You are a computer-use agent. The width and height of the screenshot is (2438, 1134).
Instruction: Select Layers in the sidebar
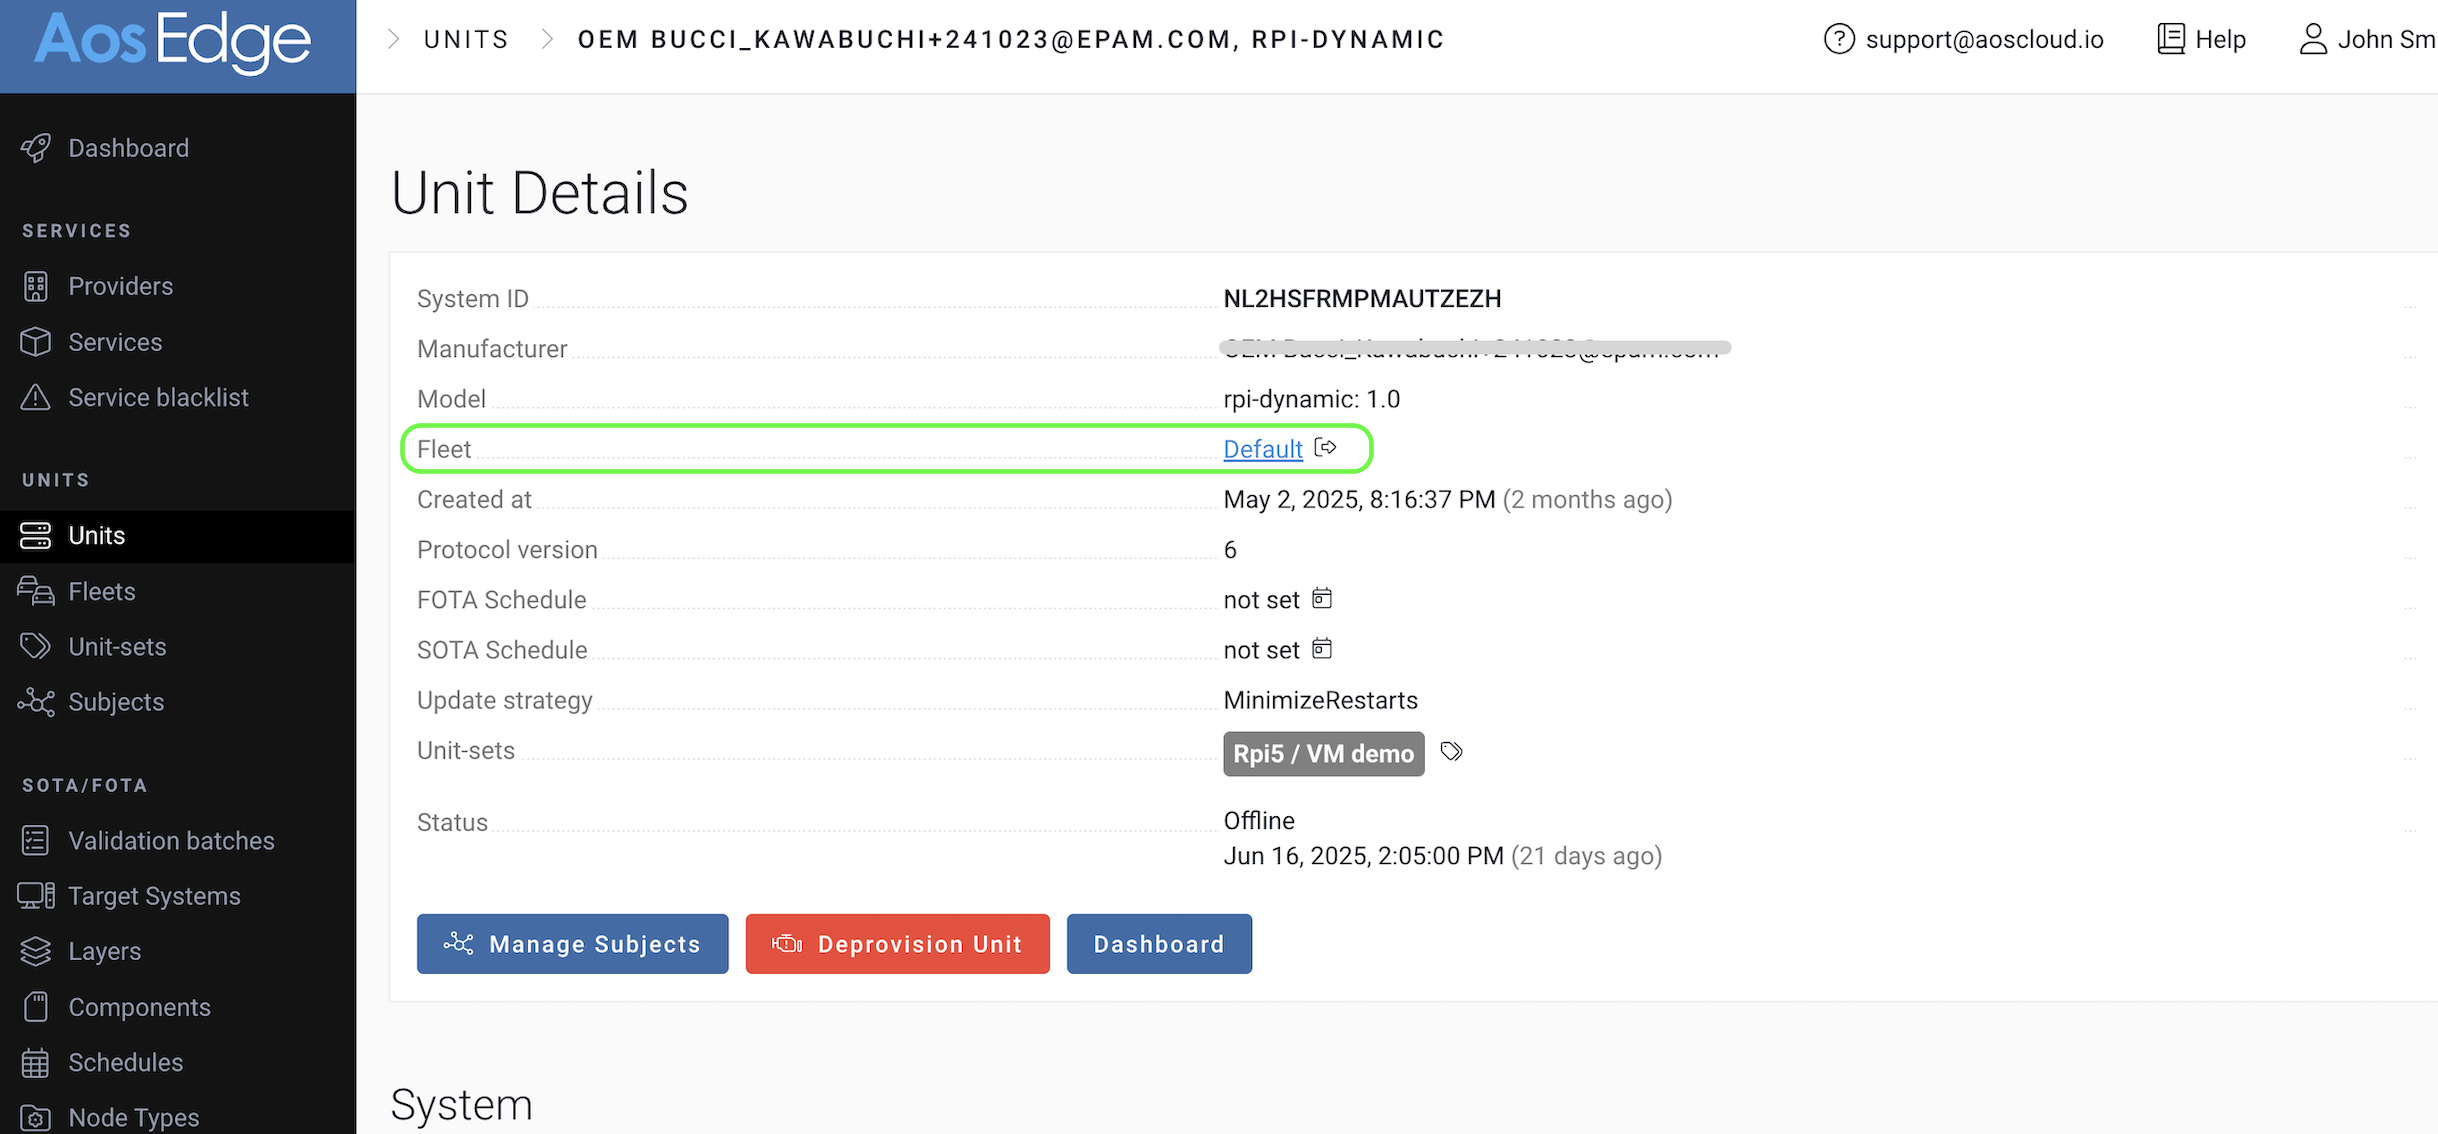(x=104, y=951)
